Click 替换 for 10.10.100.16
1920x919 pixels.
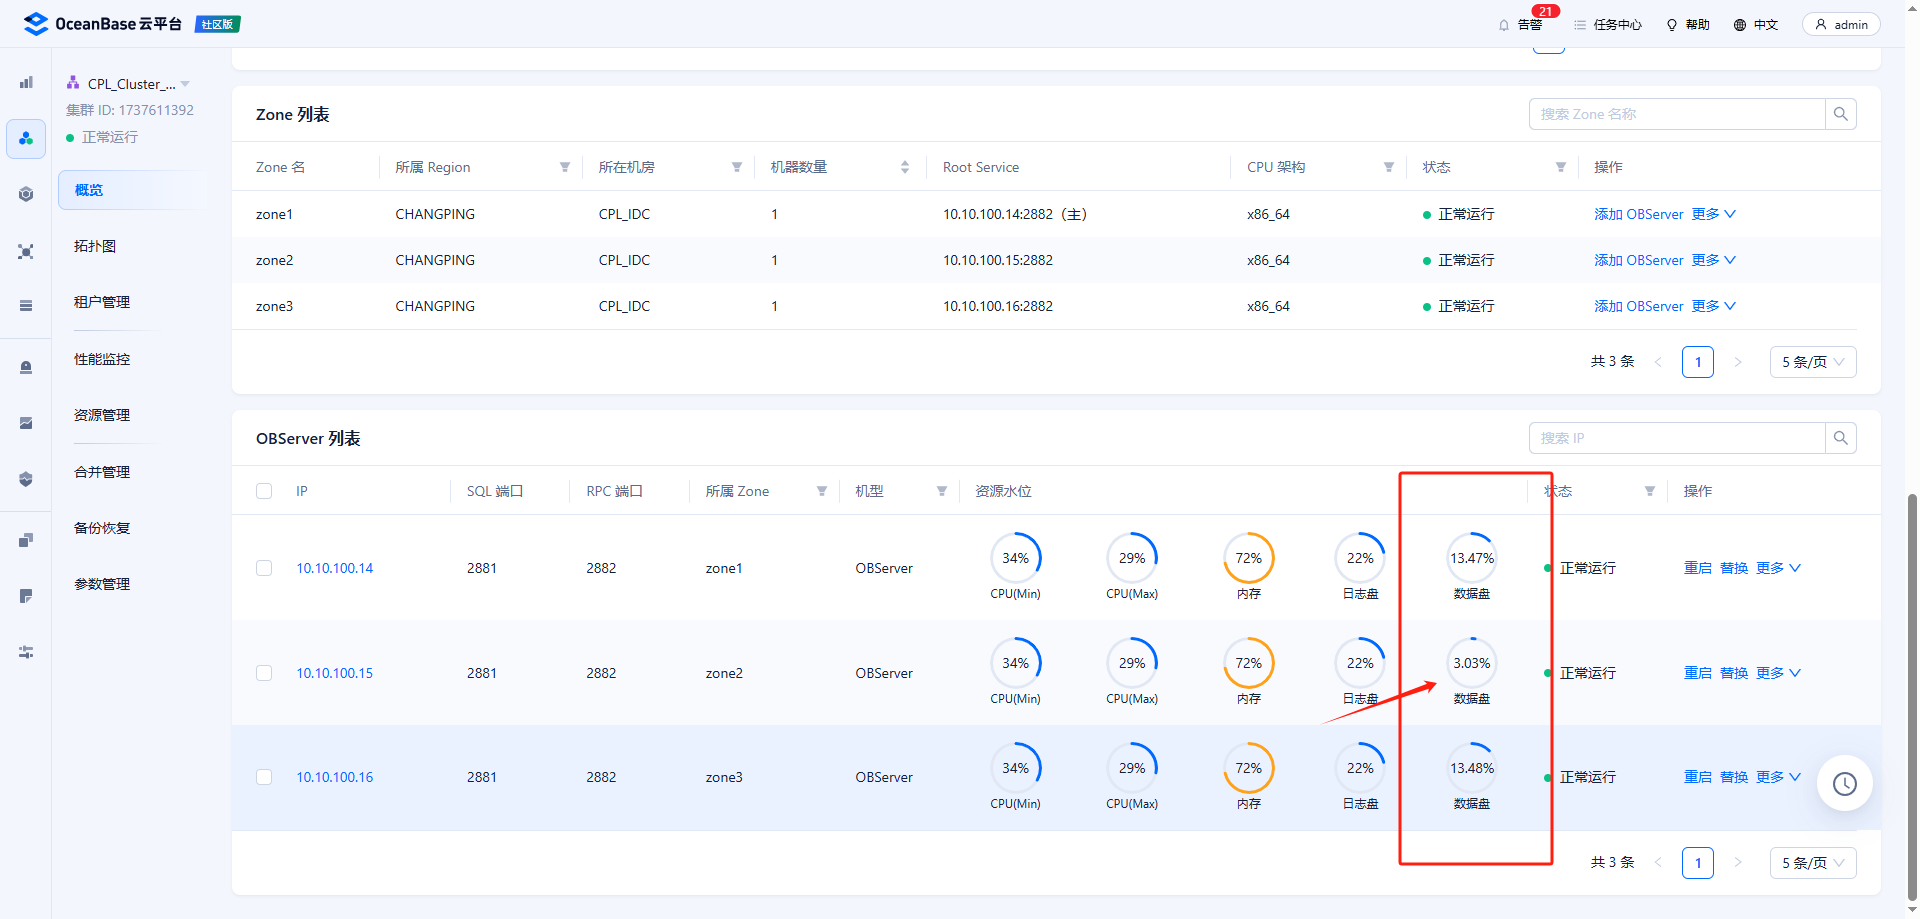click(x=1734, y=777)
